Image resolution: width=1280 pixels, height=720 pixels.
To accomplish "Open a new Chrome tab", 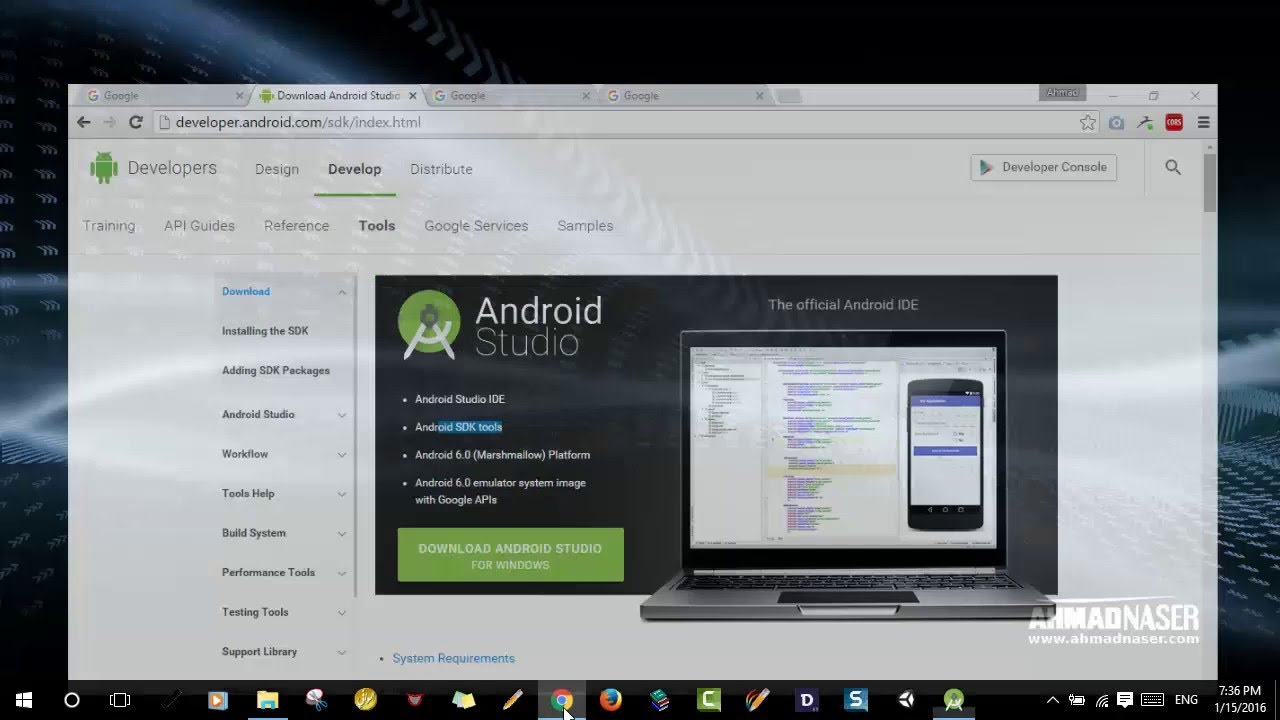I will pyautogui.click(x=789, y=97).
